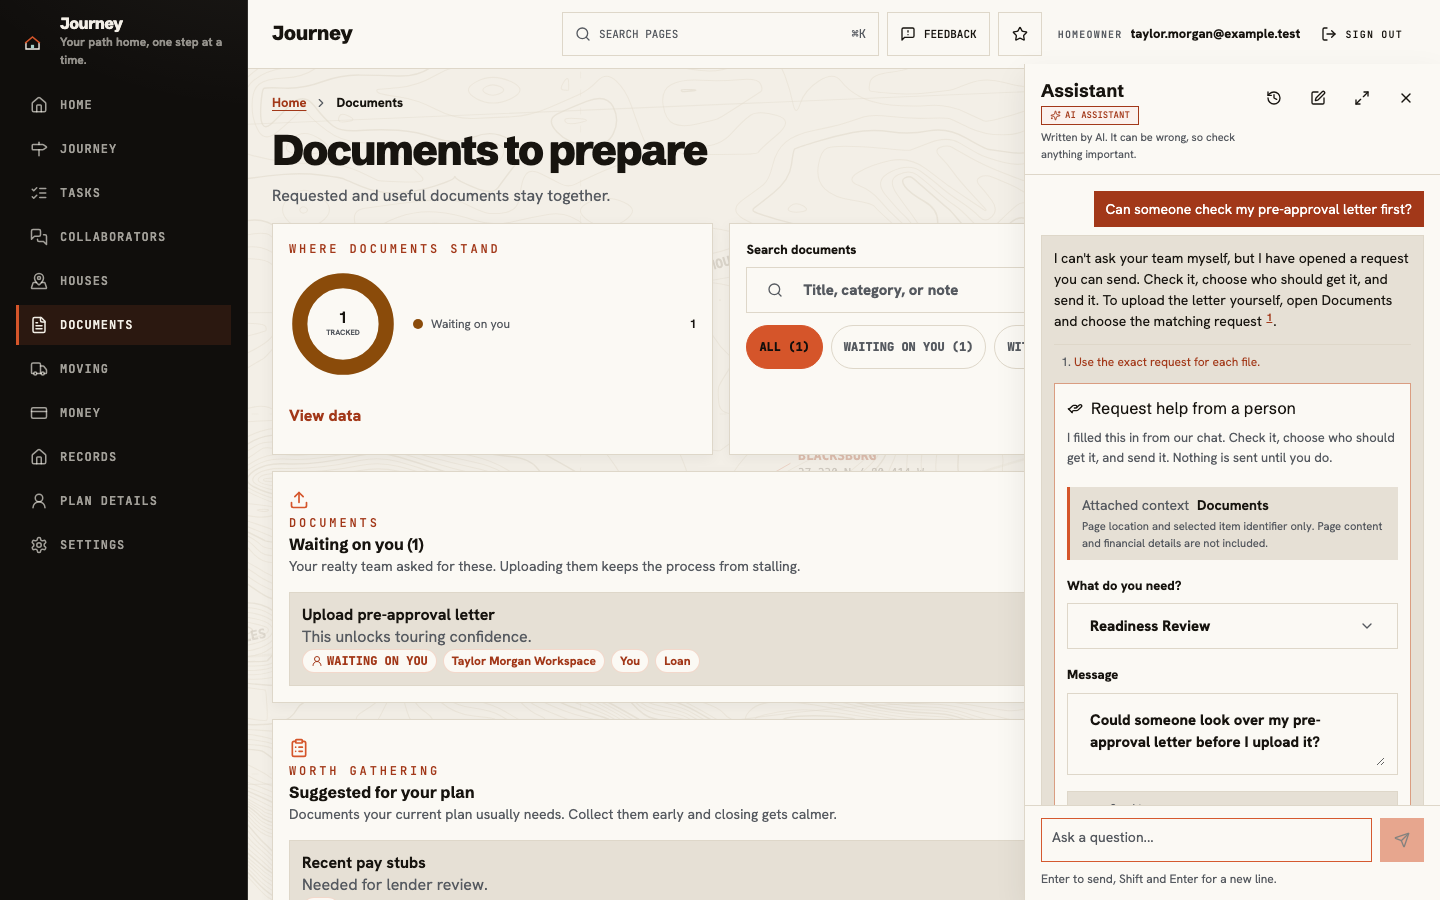Screen dimensions: 1440x900
Task: Click the Sign Out button
Action: (1362, 34)
